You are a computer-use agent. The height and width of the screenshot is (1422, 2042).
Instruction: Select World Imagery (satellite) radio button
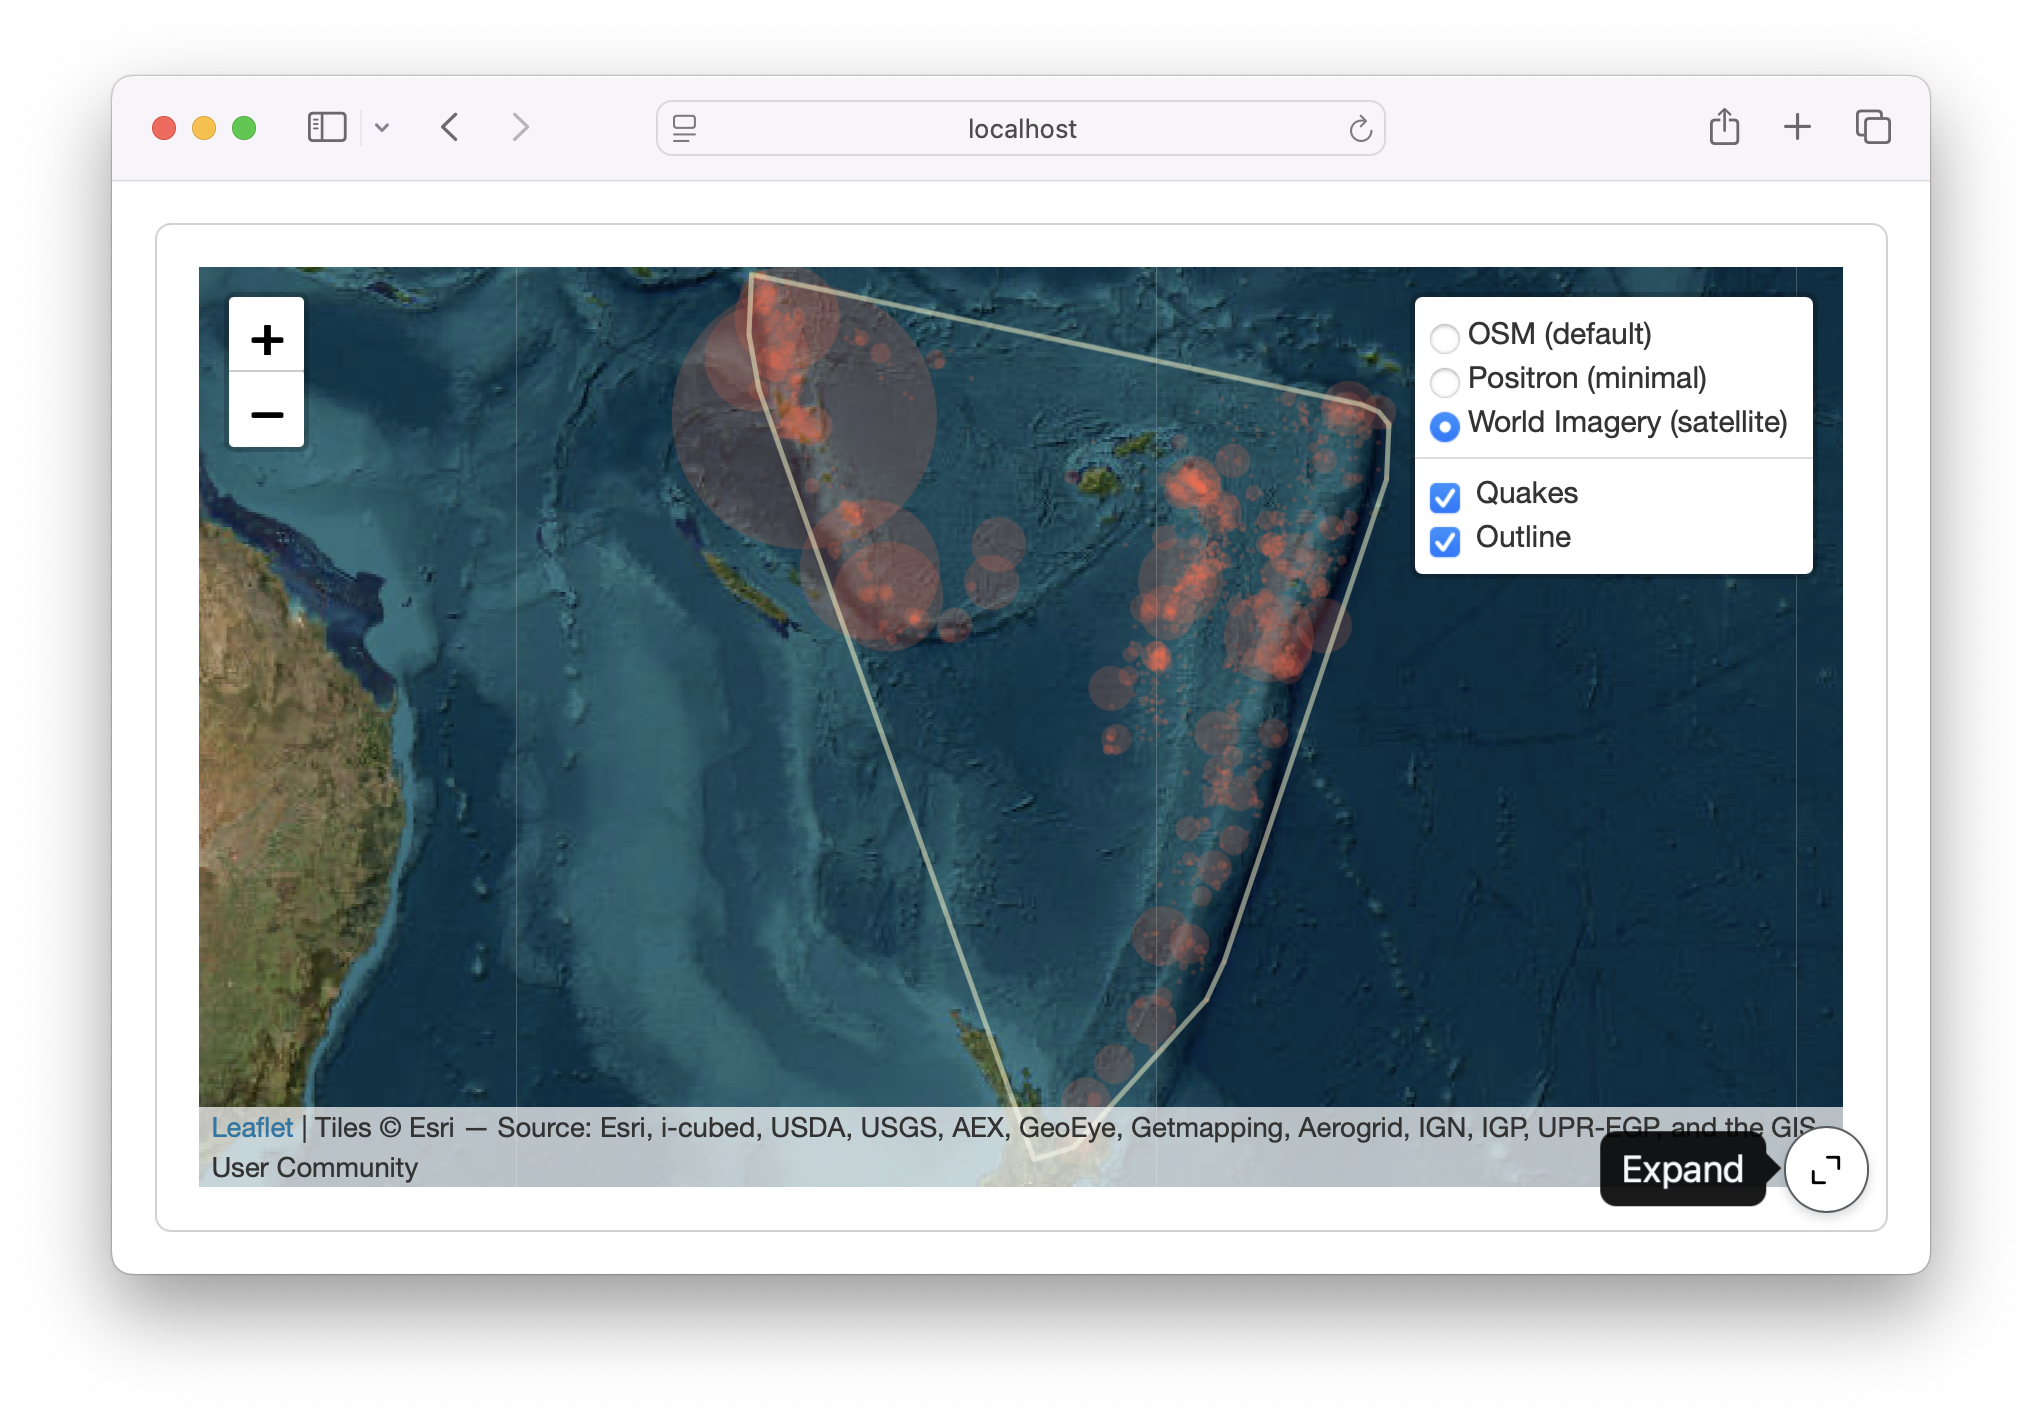tap(1444, 426)
